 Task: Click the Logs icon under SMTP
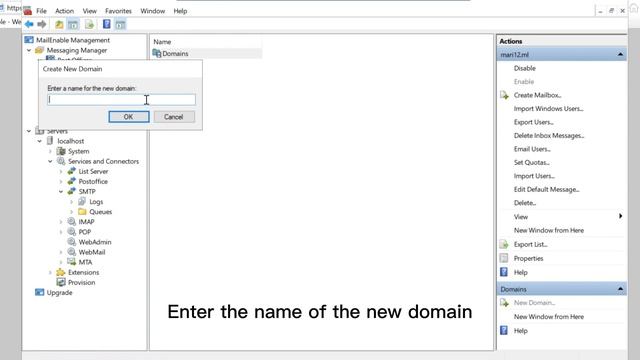click(x=82, y=202)
